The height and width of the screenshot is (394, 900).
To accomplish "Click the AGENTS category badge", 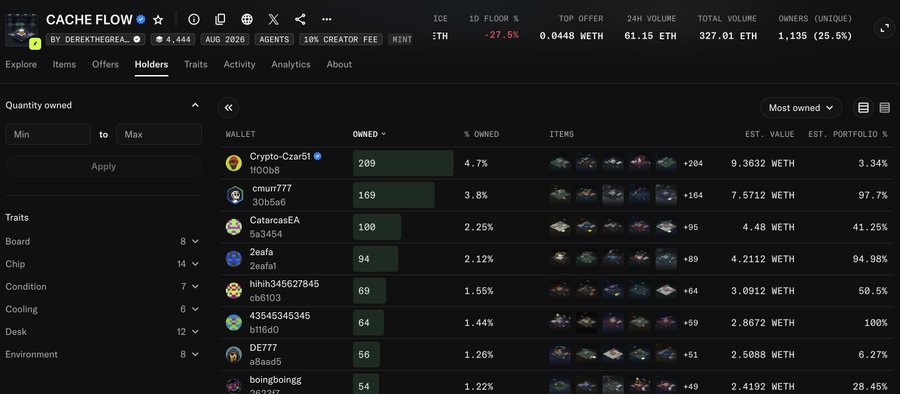I will pos(274,40).
